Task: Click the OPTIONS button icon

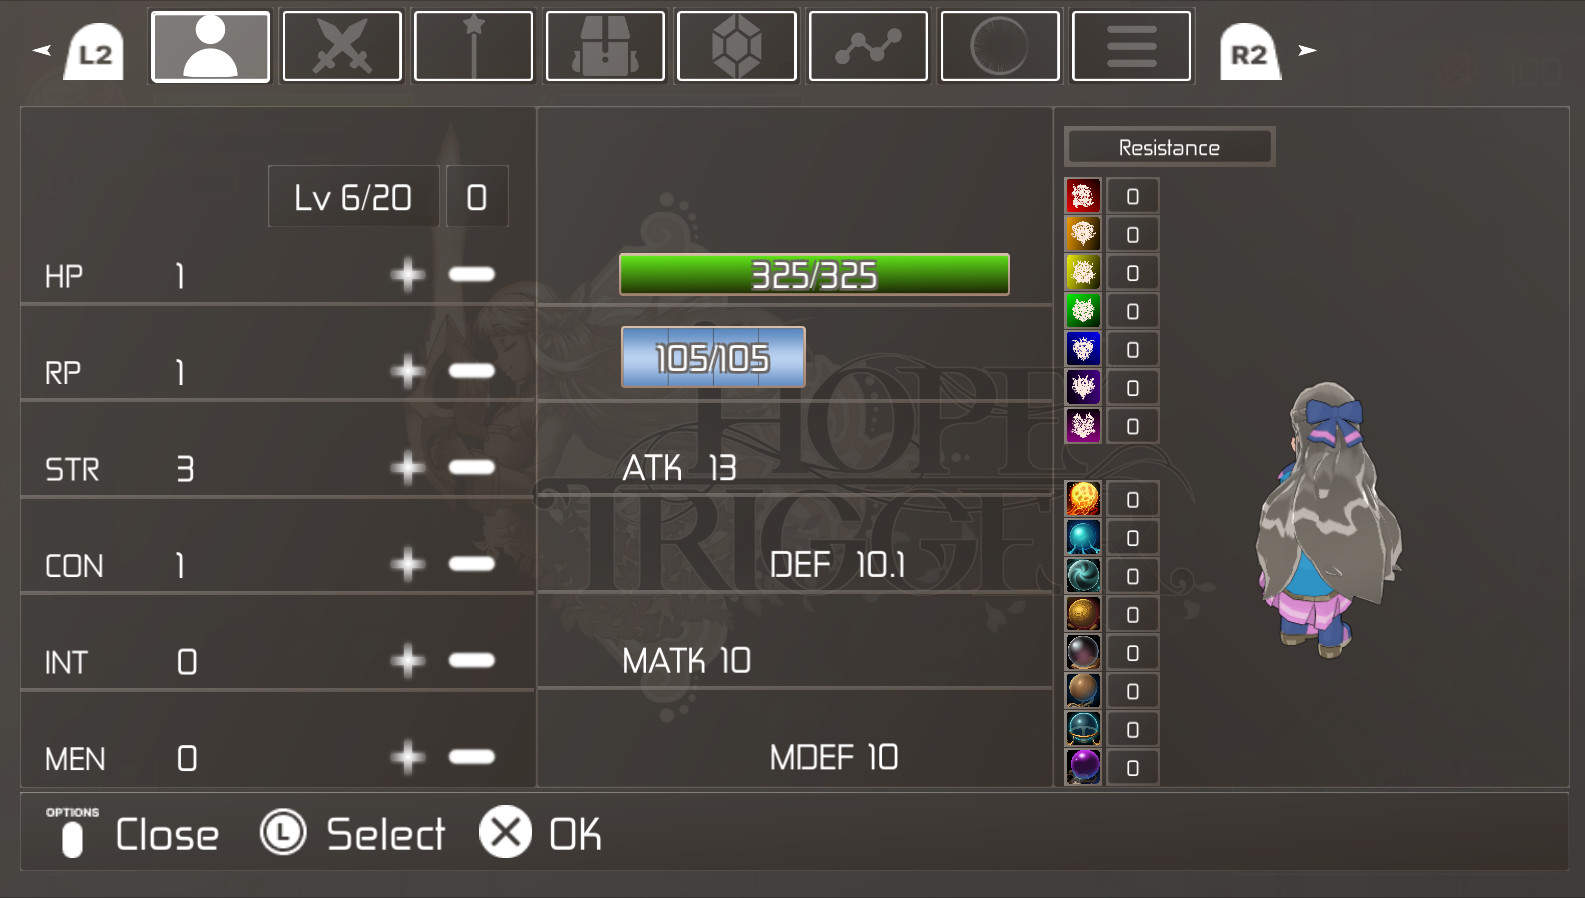Action: pos(72,832)
